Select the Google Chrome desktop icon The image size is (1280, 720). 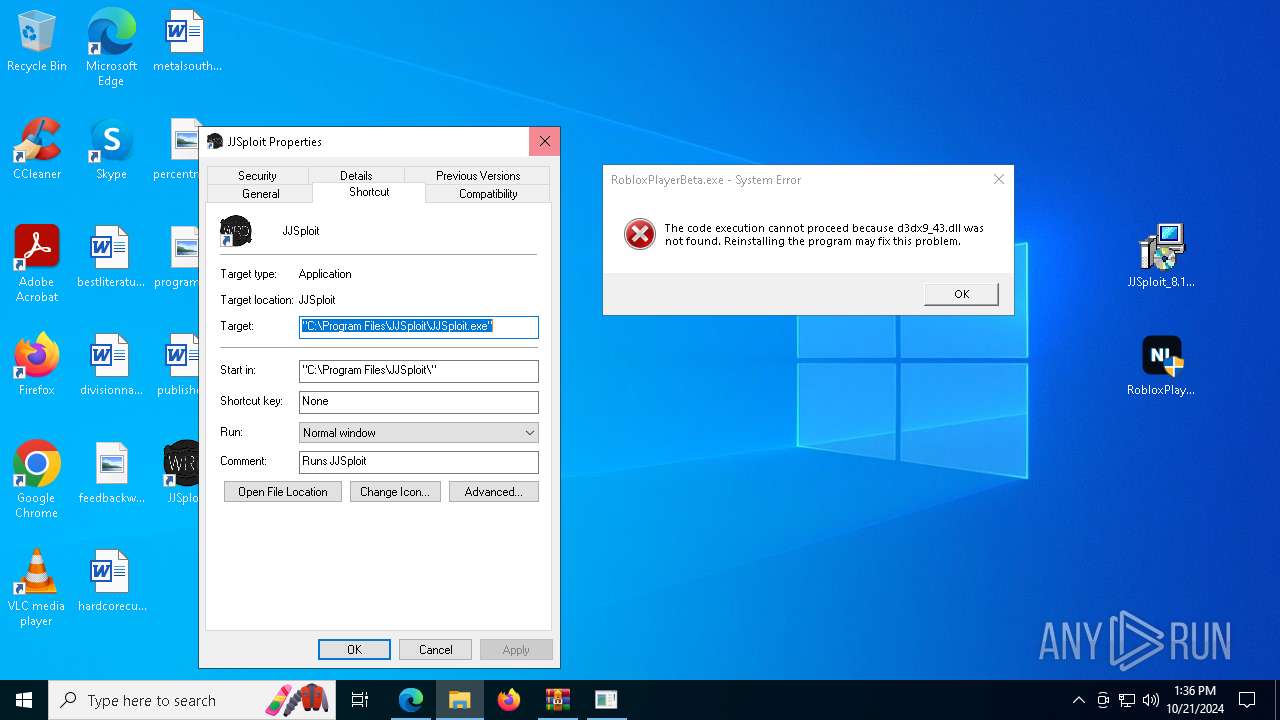[37, 480]
